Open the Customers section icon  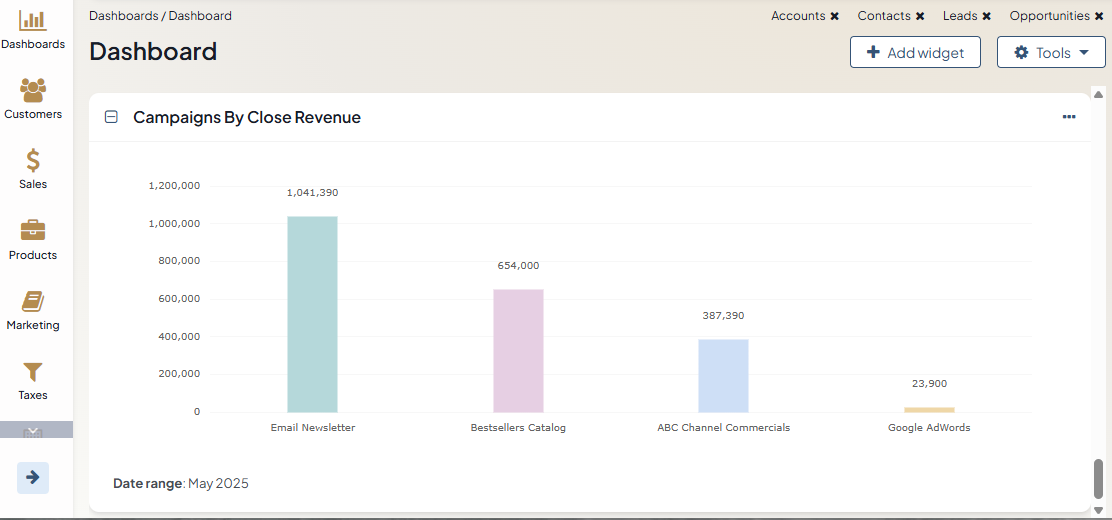[33, 91]
